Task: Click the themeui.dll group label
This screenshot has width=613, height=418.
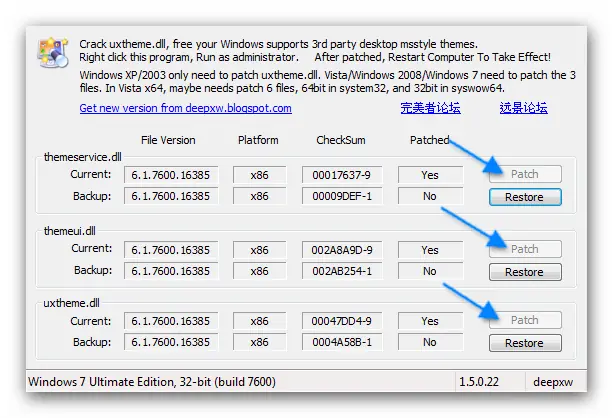Action: point(70,231)
